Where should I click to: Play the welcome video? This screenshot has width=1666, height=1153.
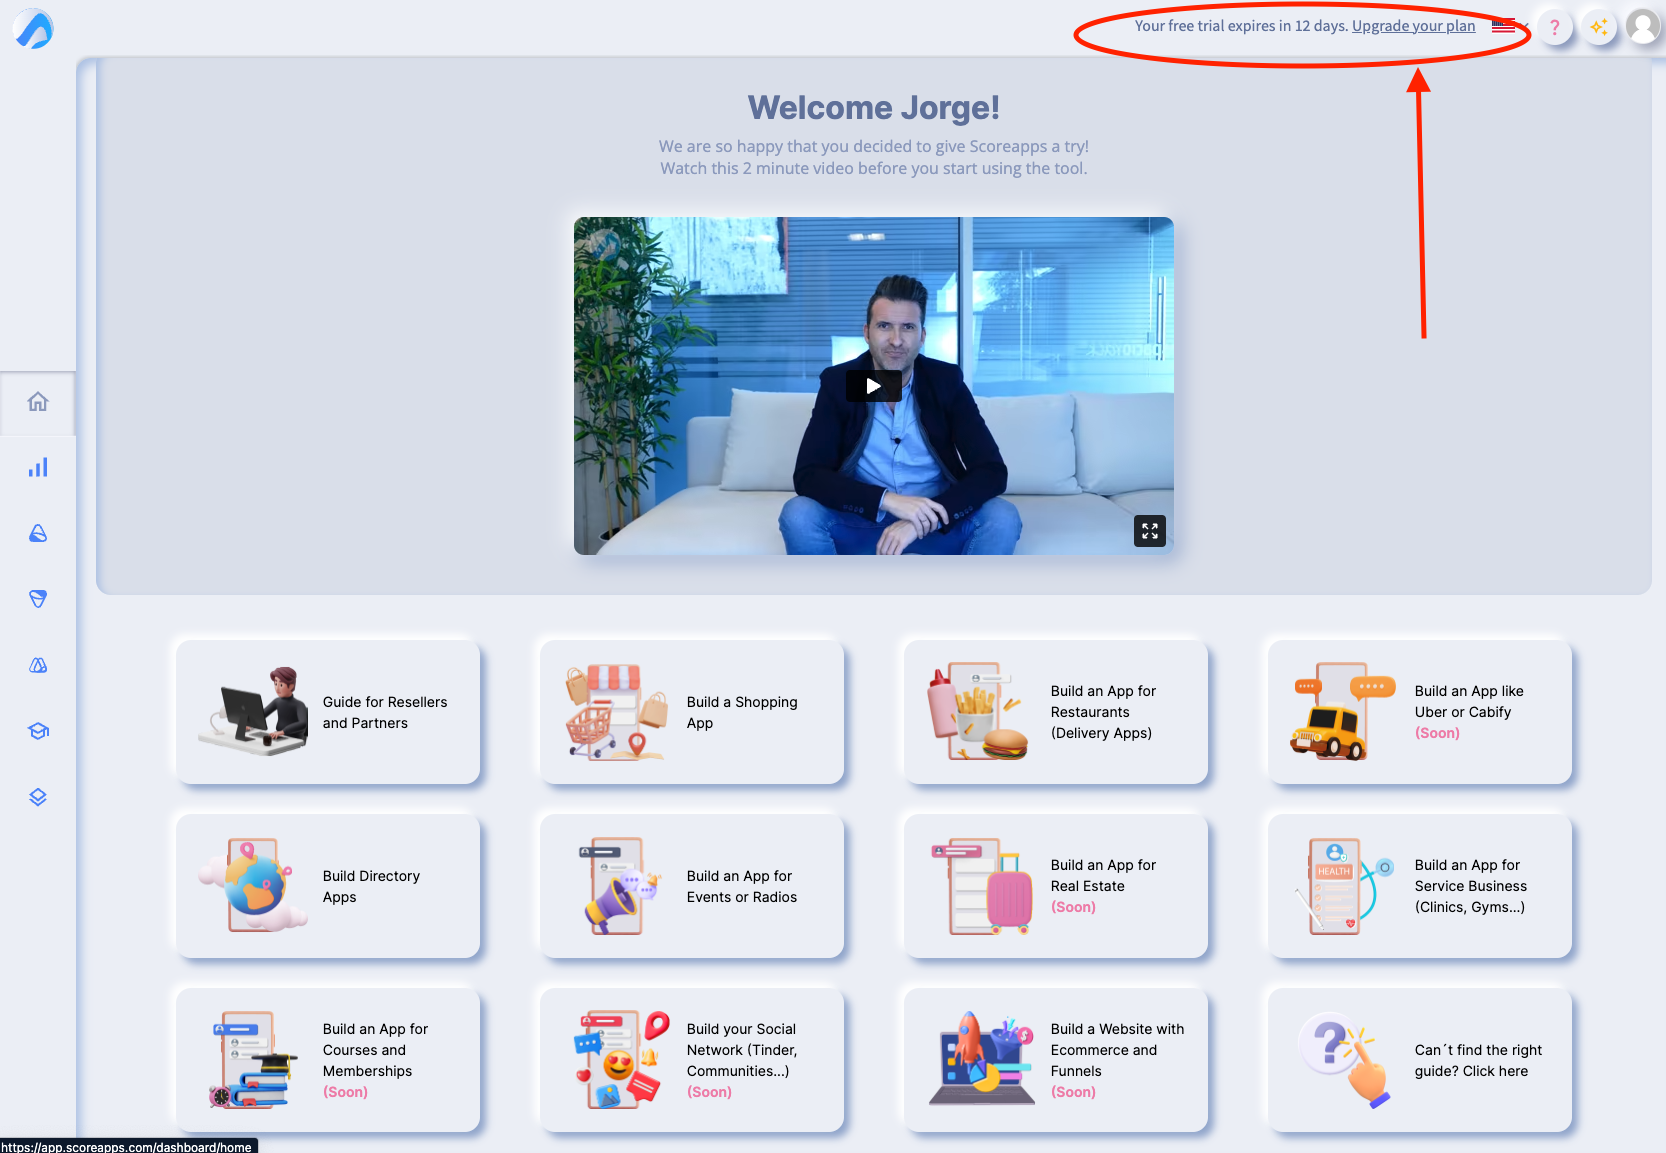873,386
